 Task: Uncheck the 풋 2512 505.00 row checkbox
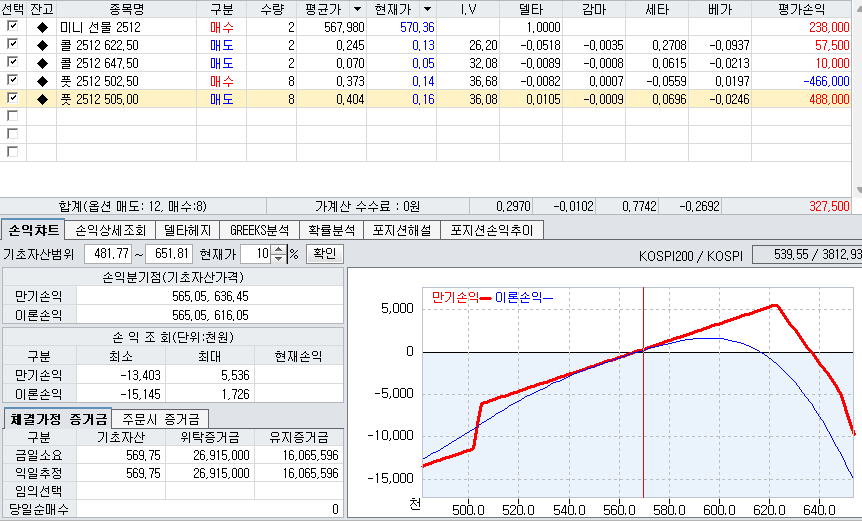pyautogui.click(x=12, y=99)
